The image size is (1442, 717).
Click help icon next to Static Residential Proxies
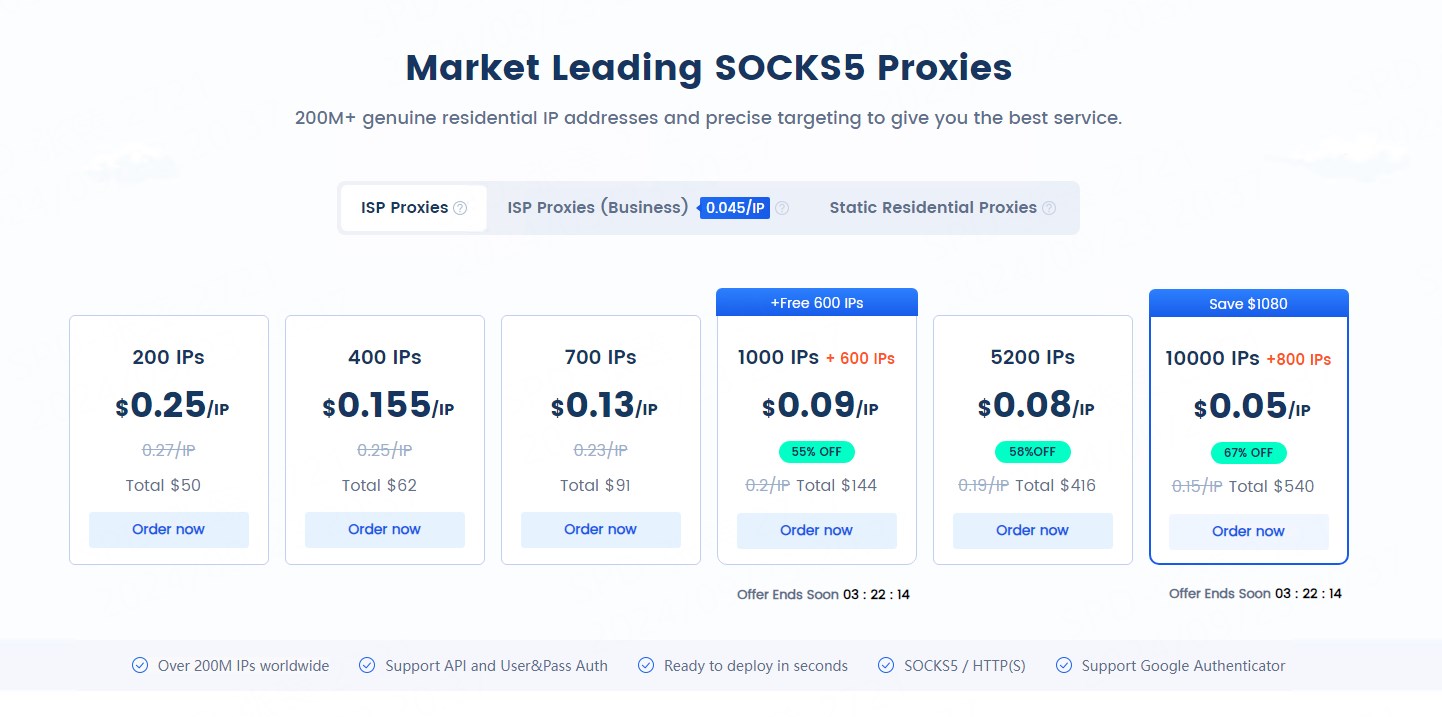[1048, 209]
